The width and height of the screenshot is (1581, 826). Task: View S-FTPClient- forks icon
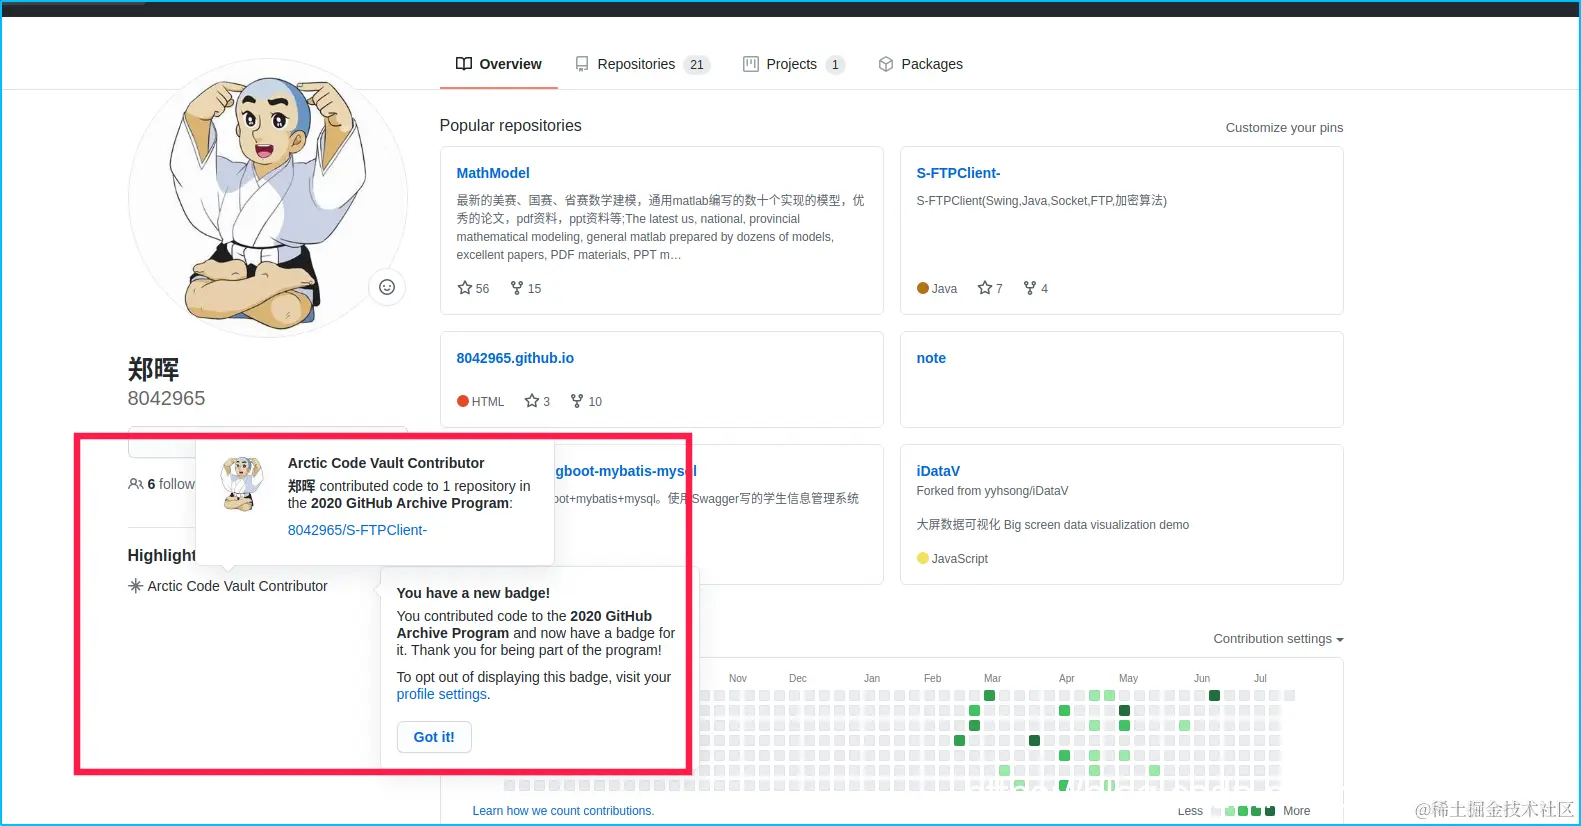coord(1030,288)
